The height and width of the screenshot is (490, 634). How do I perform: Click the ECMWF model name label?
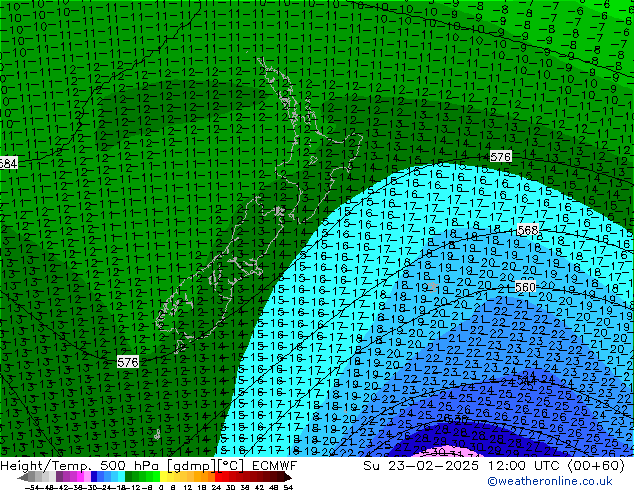pyautogui.click(x=275, y=466)
